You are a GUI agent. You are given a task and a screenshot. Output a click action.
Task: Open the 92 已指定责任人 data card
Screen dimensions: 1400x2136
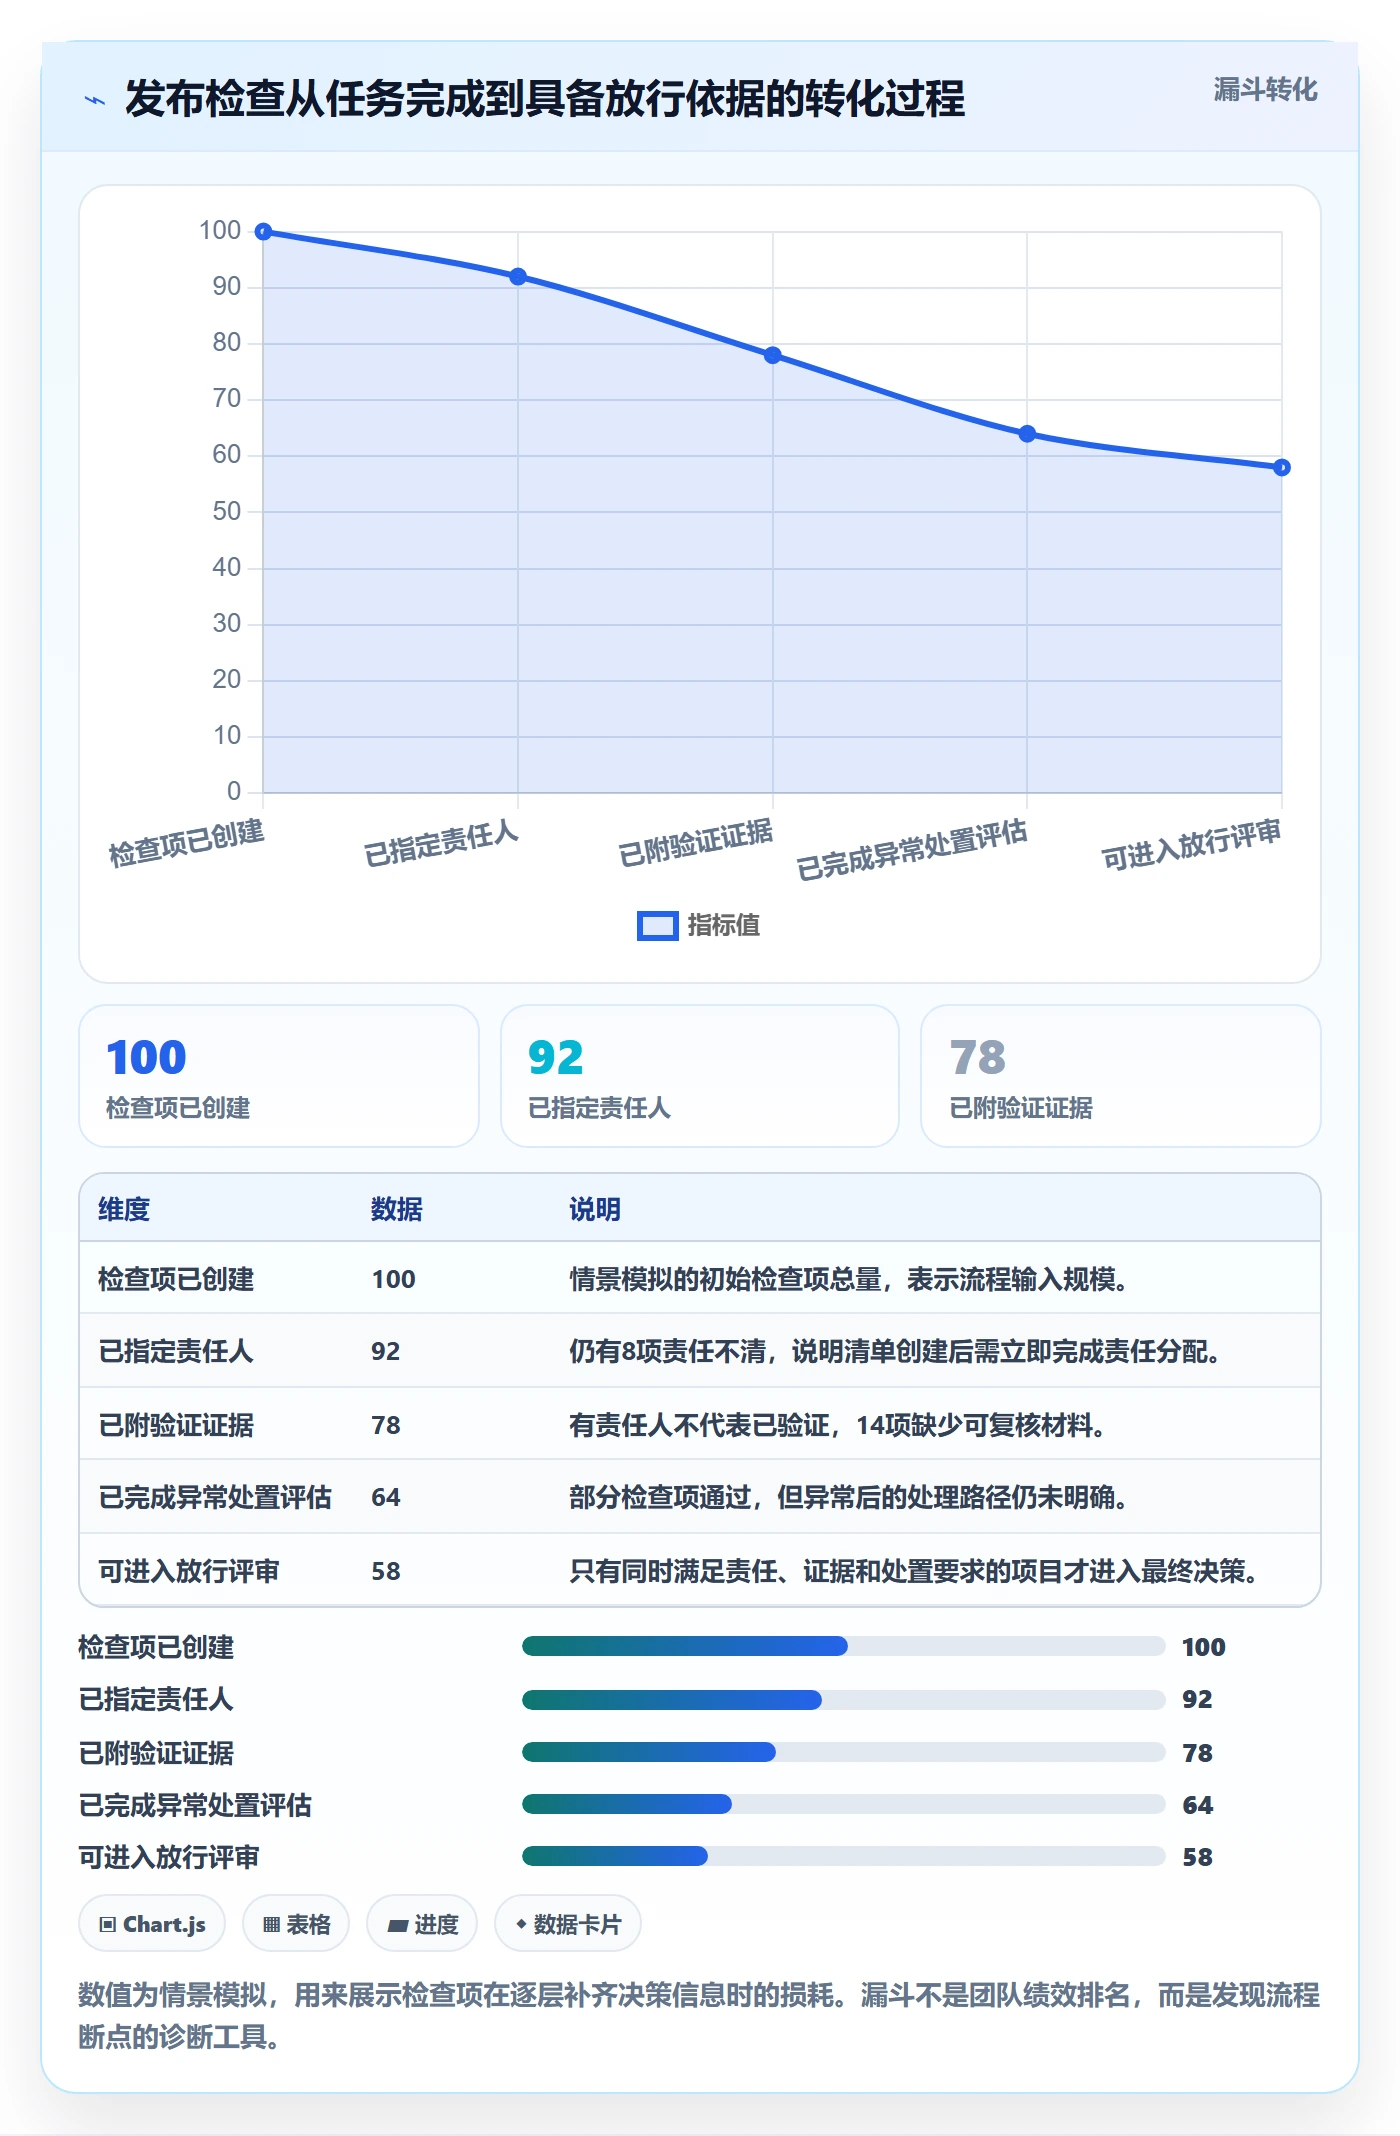(x=700, y=1076)
